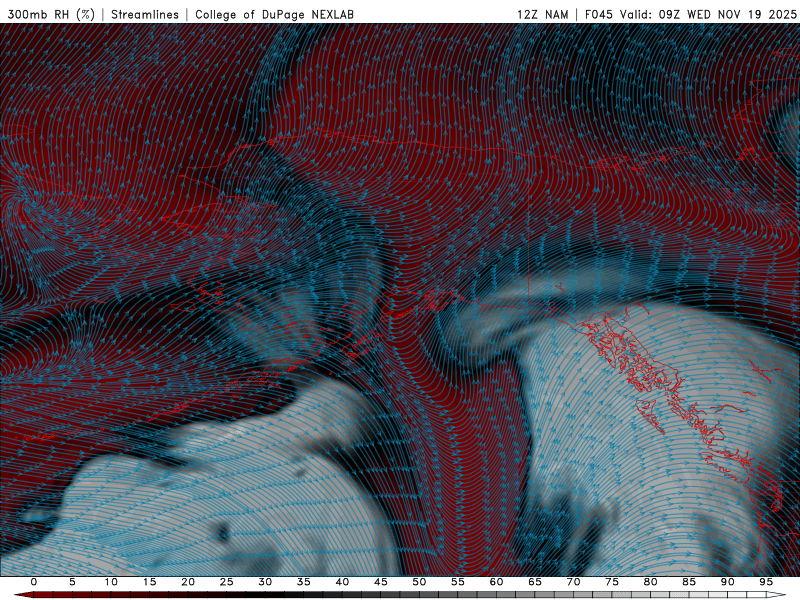
Task: Click the "65" colorbar tick label
Action: (534, 582)
